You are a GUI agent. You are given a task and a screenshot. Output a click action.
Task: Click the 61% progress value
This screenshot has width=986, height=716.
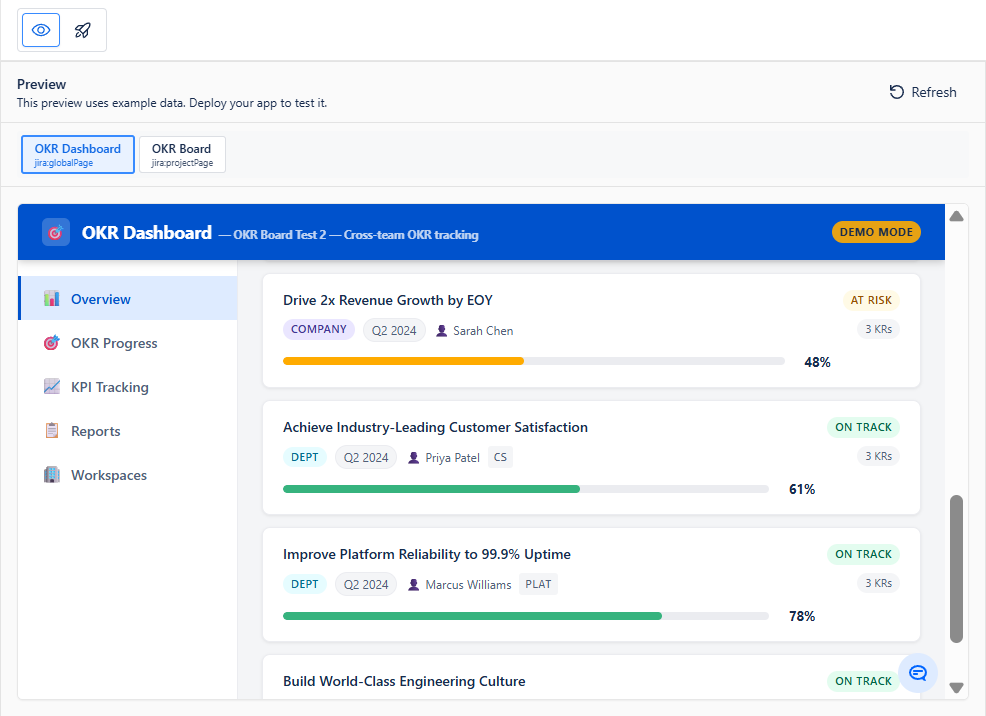click(802, 489)
